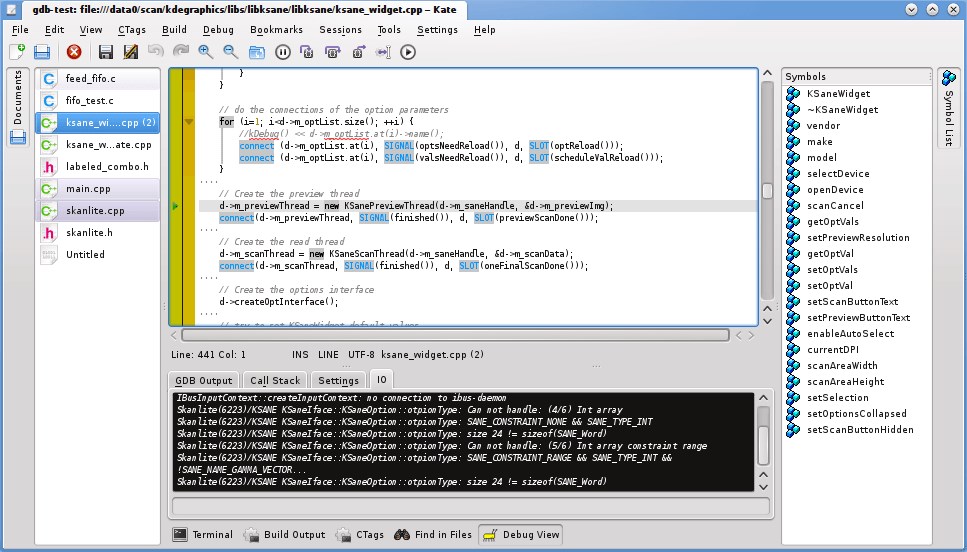Click the red Close document icon
Image resolution: width=967 pixels, height=552 pixels.
pyautogui.click(x=74, y=52)
